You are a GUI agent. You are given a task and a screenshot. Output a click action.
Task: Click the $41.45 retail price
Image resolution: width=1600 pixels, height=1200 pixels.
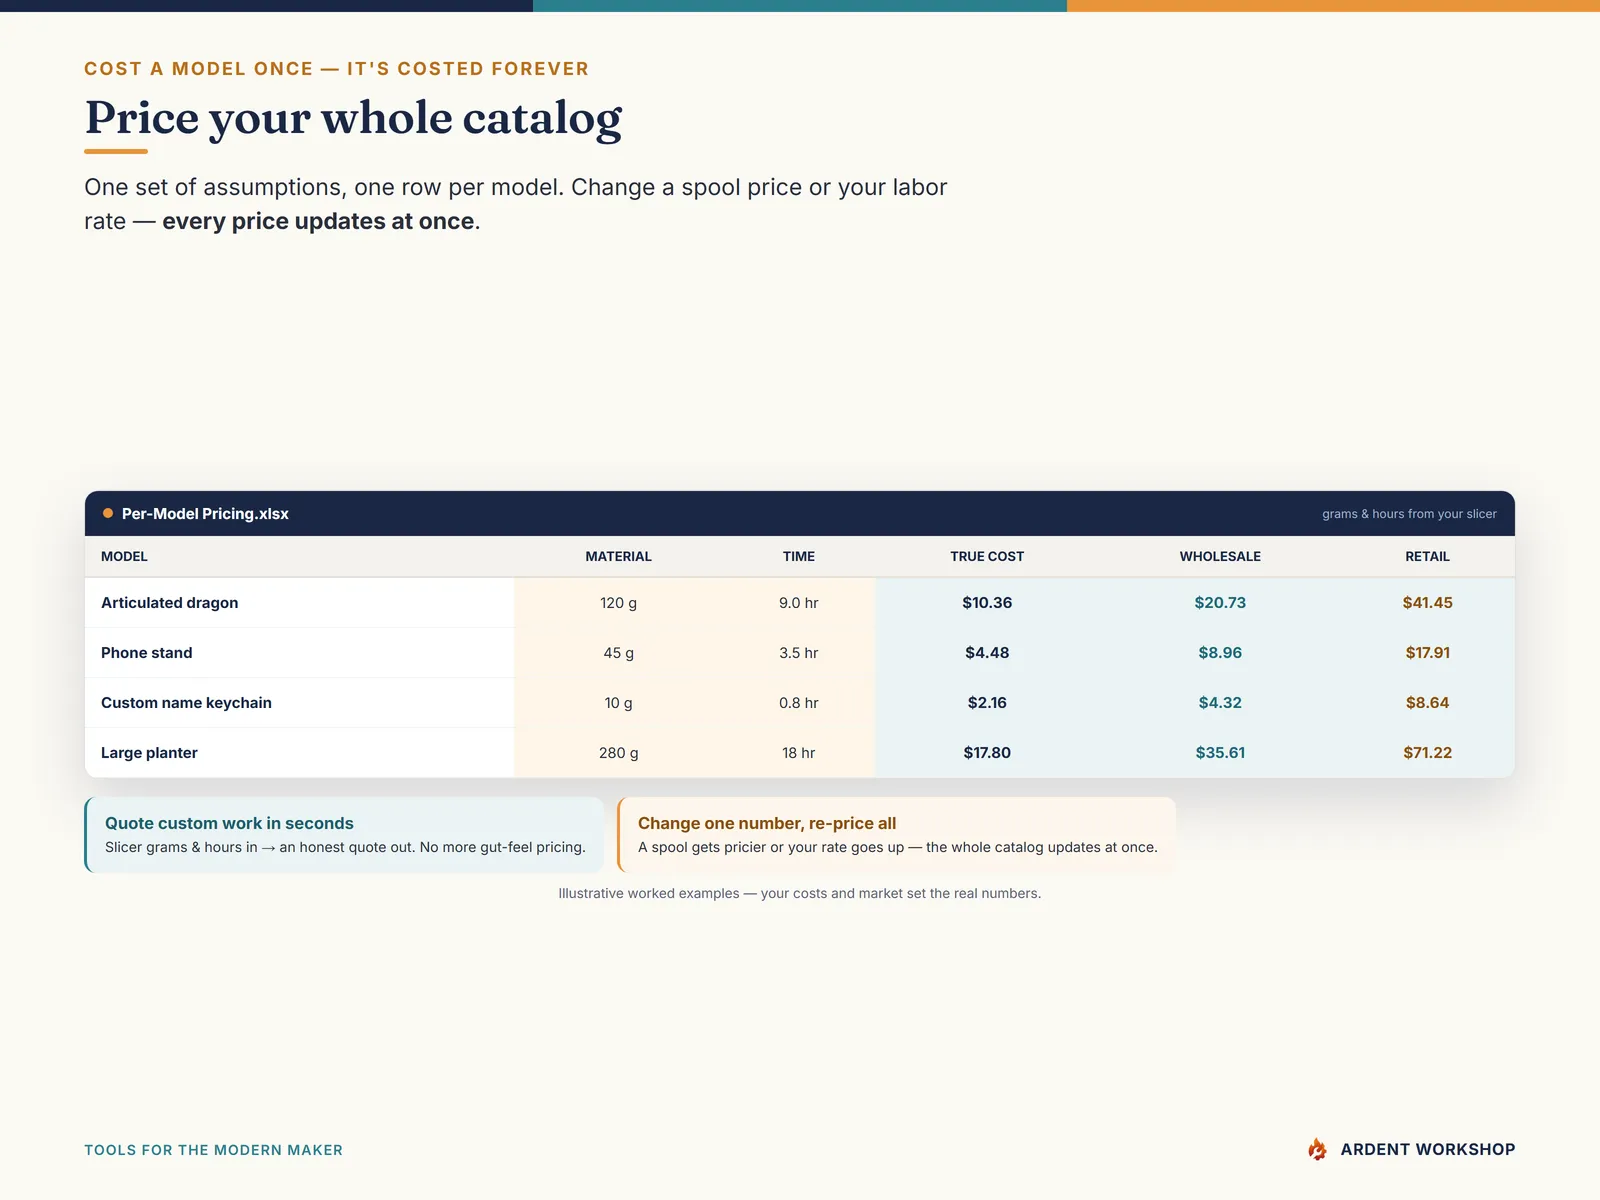pyautogui.click(x=1427, y=602)
